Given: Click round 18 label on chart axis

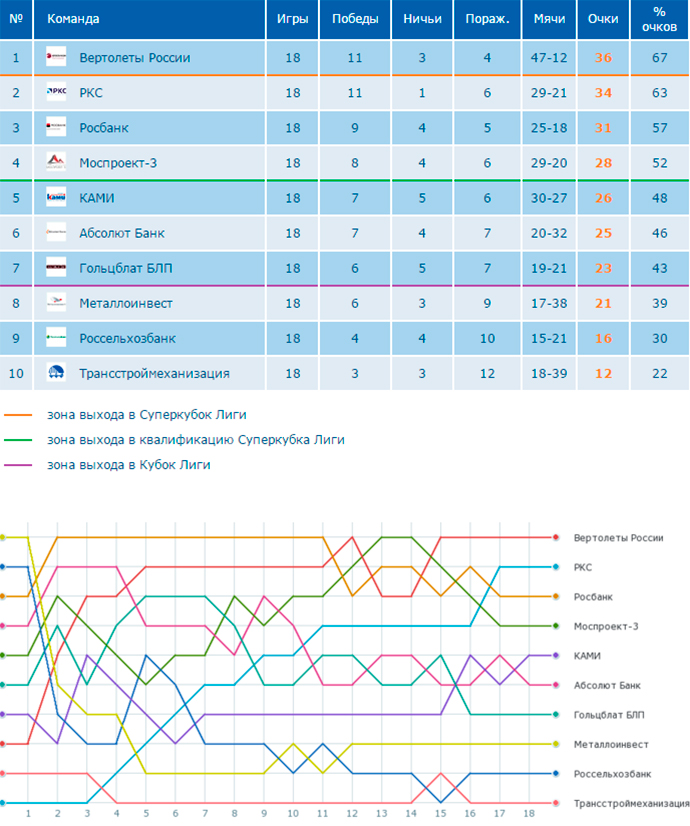Looking at the screenshot, I should click(x=529, y=814).
